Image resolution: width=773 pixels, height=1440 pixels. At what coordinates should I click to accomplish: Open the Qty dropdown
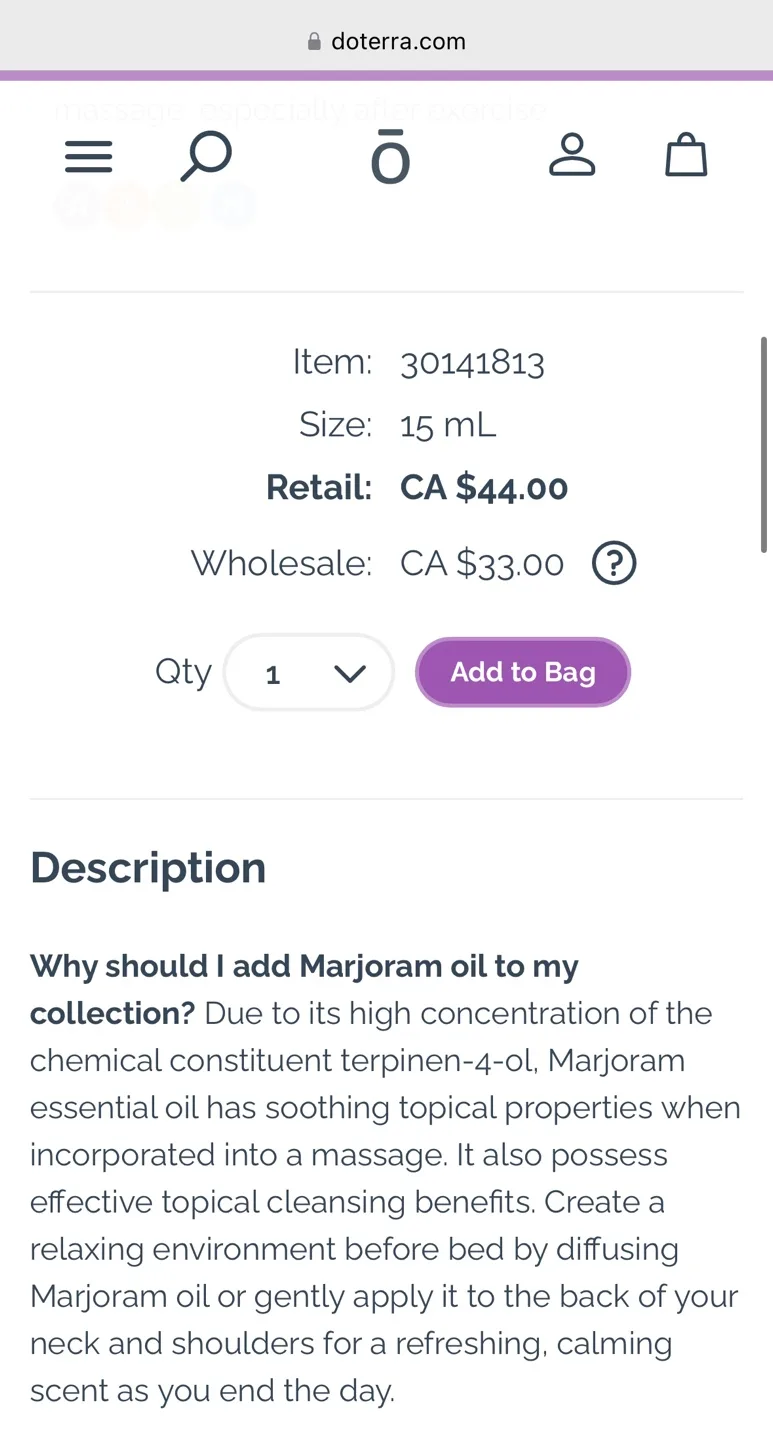309,672
